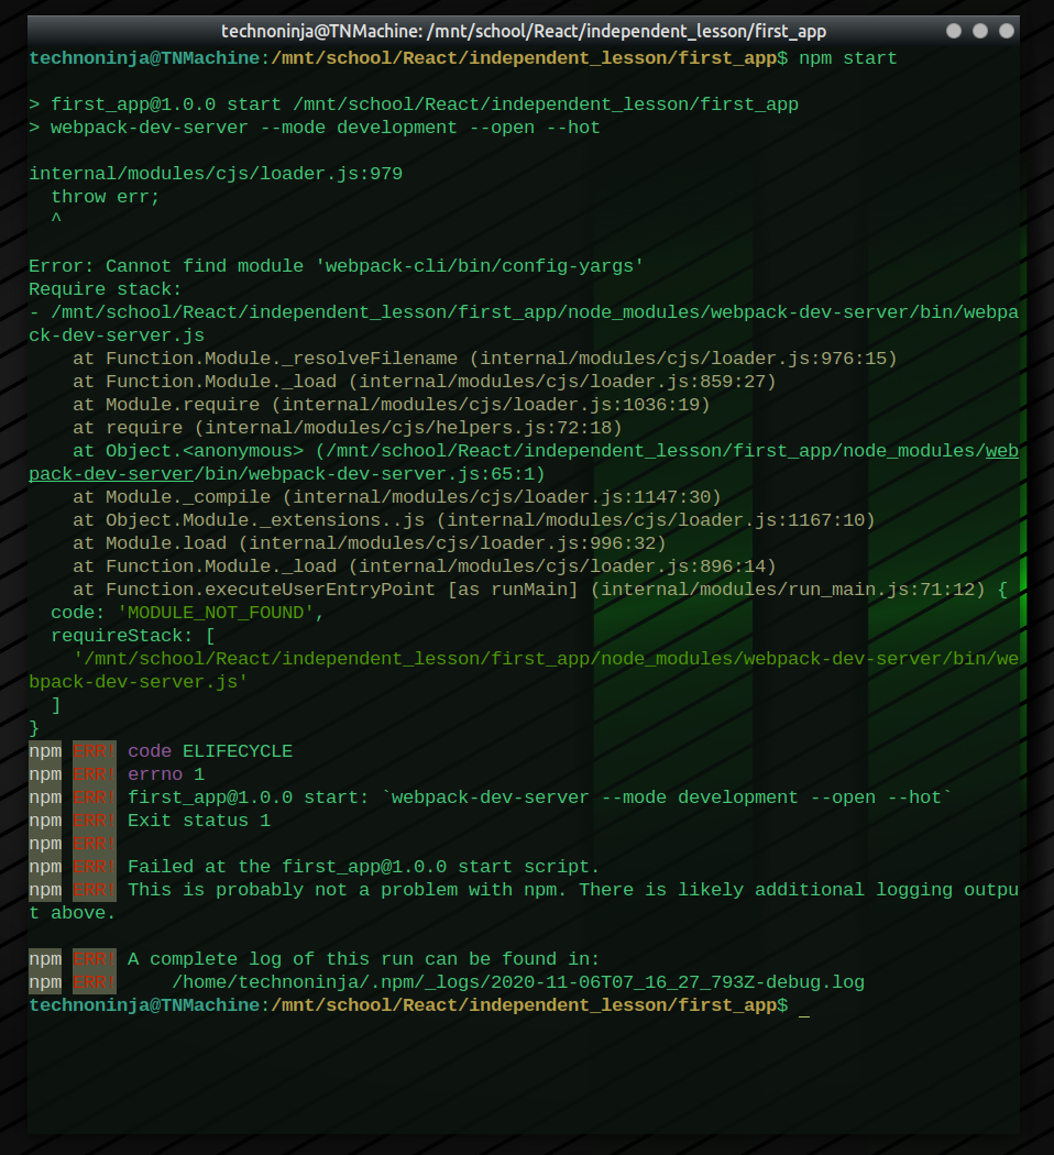Click the stack line ending 'loader.js:859:27)'
The height and width of the screenshot is (1155, 1054).
point(424,382)
